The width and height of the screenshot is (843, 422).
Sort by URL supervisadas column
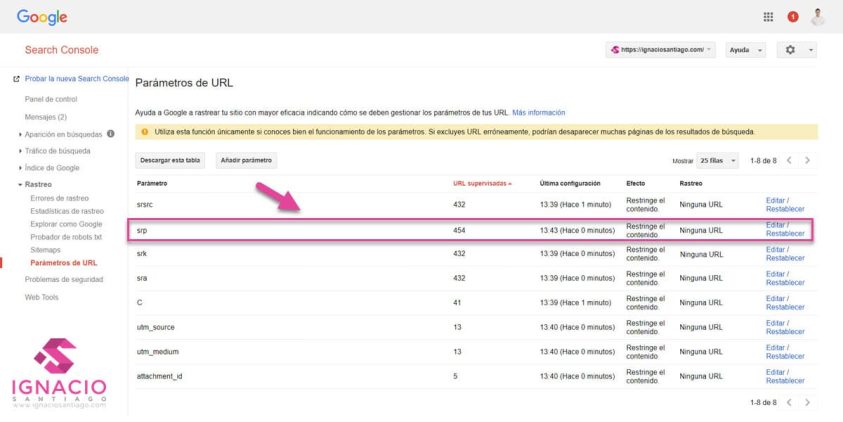click(x=482, y=183)
